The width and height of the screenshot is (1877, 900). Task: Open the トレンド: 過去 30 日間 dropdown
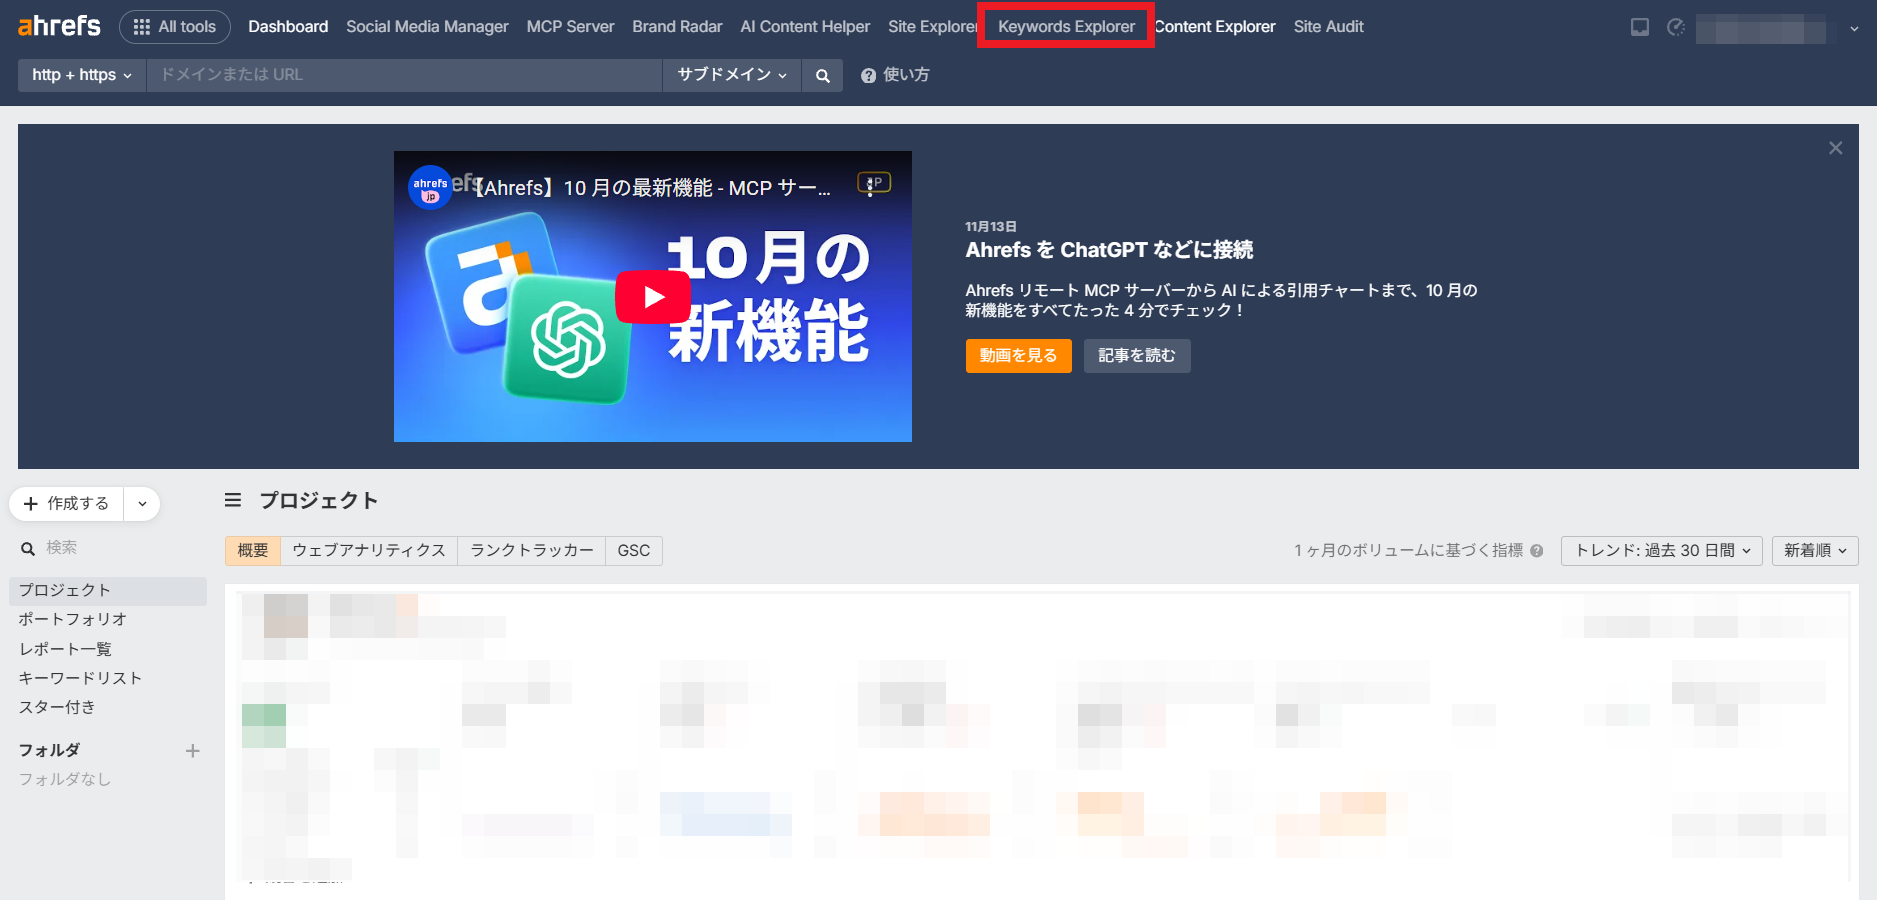[x=1660, y=550]
